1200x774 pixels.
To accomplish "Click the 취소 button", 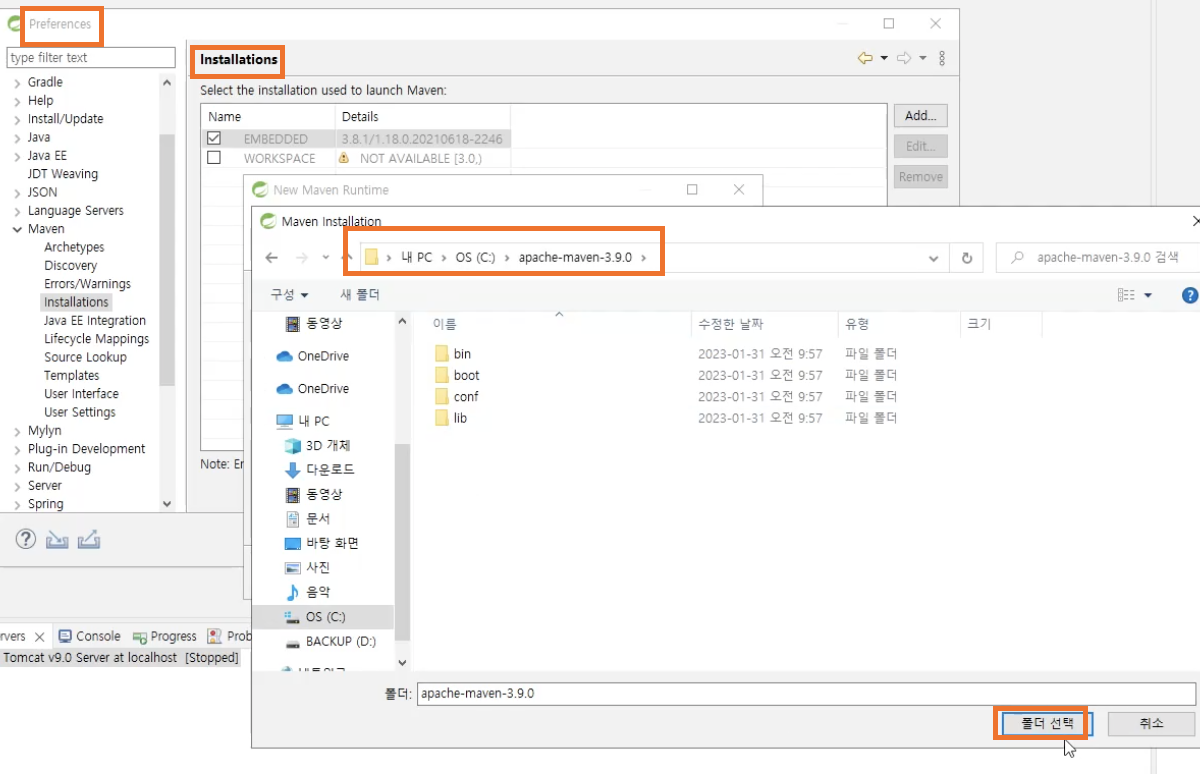I will coord(1151,724).
